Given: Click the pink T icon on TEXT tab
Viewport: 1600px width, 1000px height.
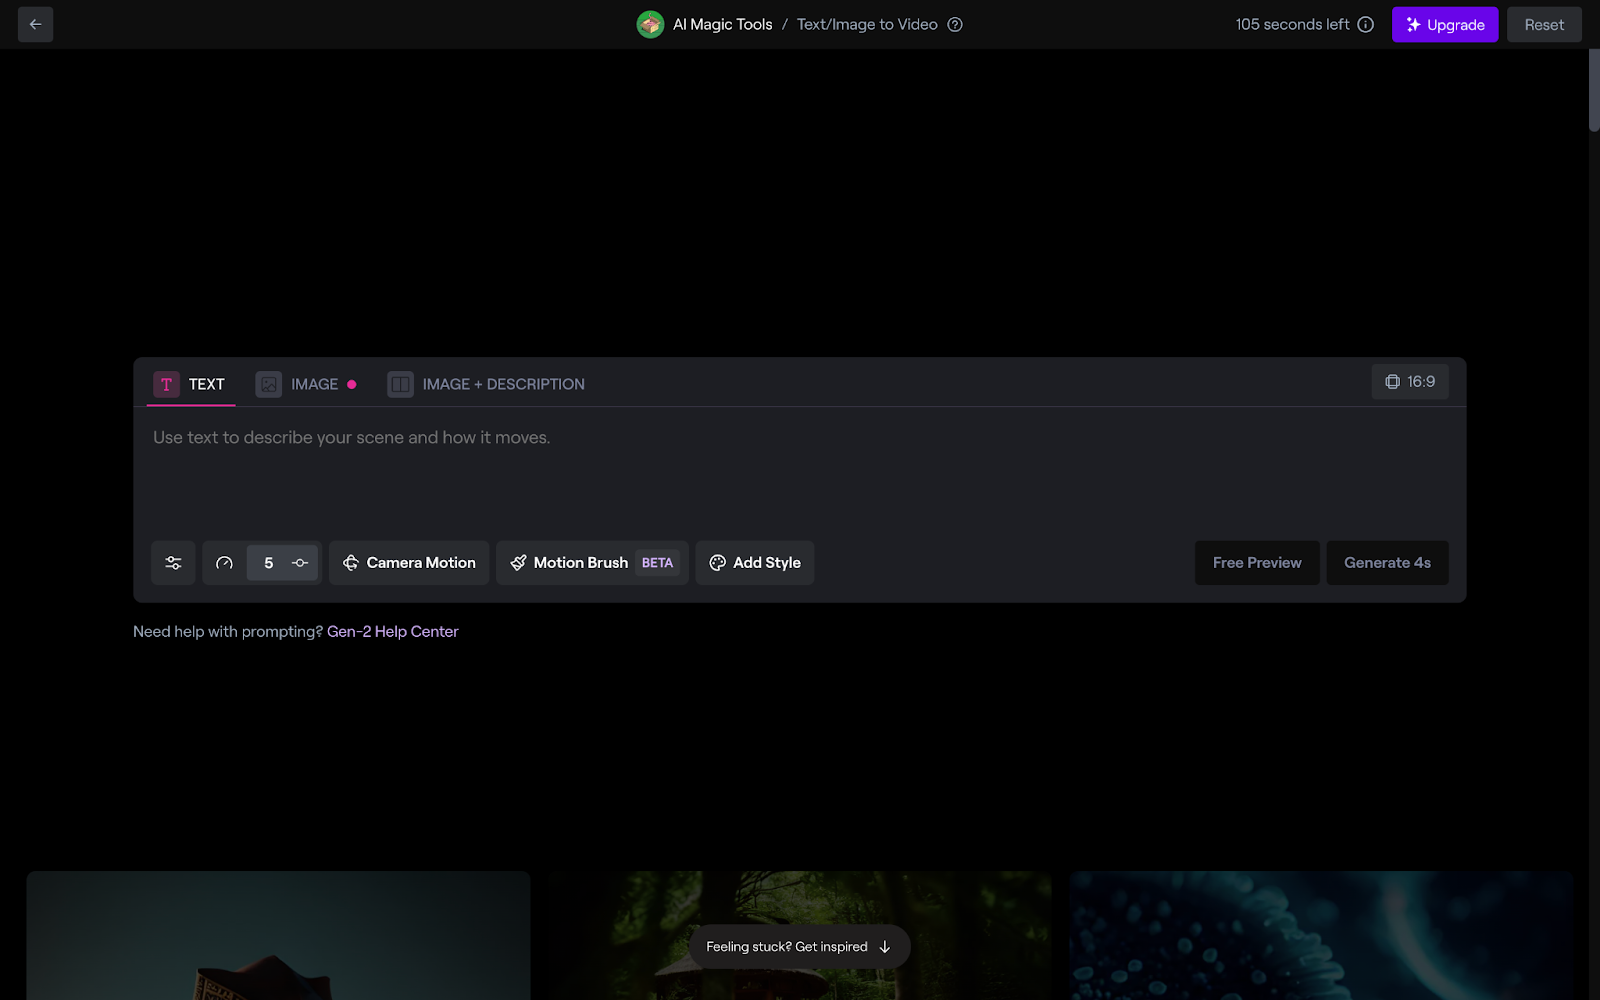Looking at the screenshot, I should (166, 384).
